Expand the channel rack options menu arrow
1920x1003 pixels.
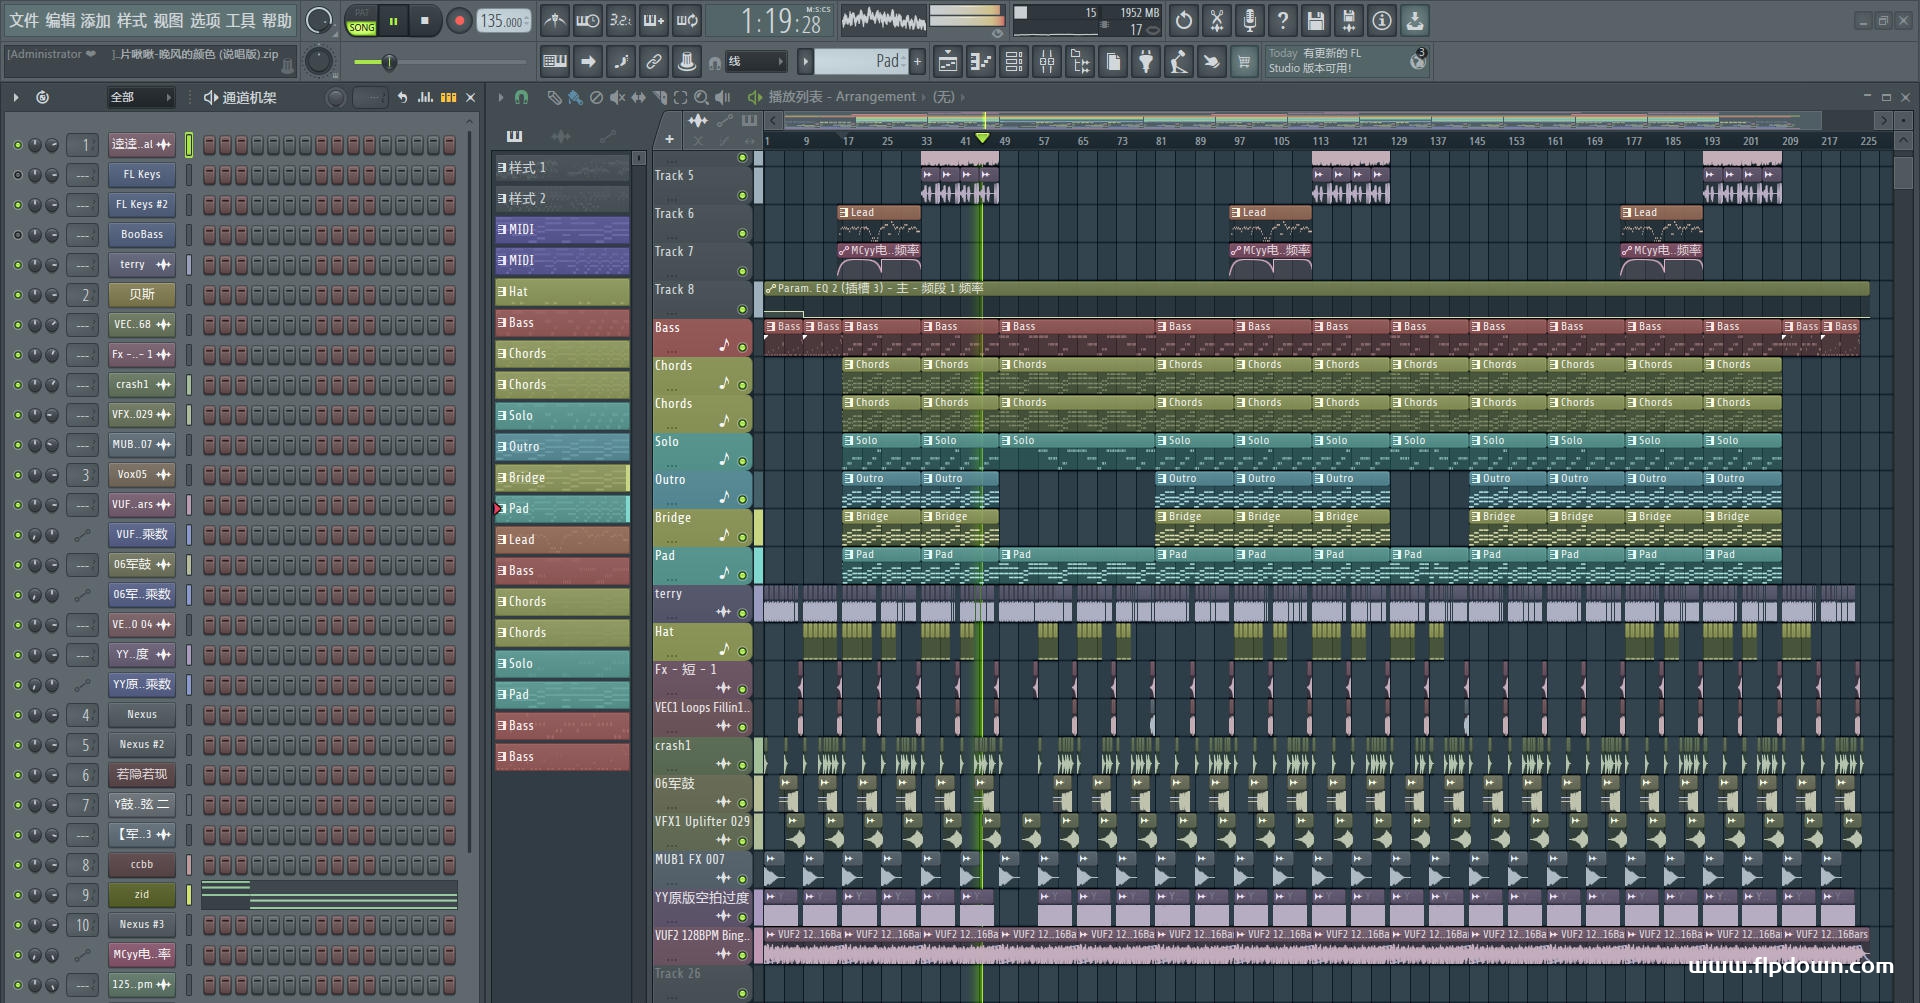(x=16, y=97)
